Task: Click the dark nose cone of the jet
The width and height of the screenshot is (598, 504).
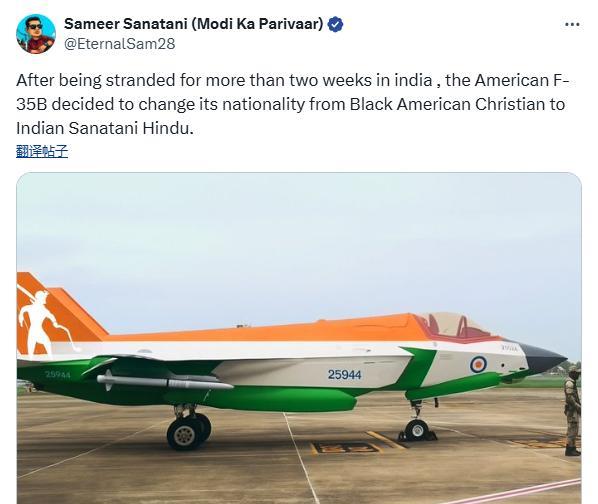Action: pyautogui.click(x=543, y=358)
